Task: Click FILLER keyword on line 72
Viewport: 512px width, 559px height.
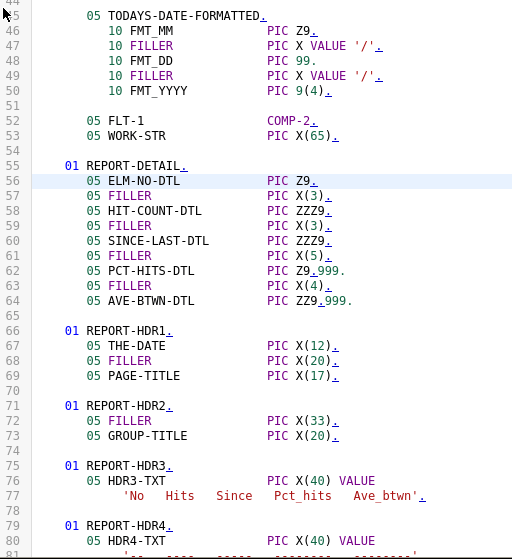Action: tap(130, 421)
